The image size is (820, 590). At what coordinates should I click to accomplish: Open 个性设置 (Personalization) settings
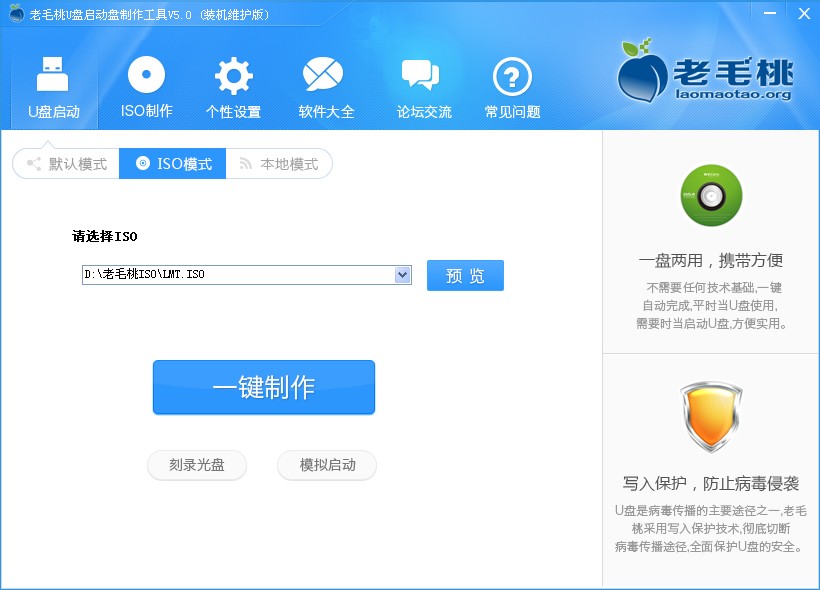click(233, 85)
